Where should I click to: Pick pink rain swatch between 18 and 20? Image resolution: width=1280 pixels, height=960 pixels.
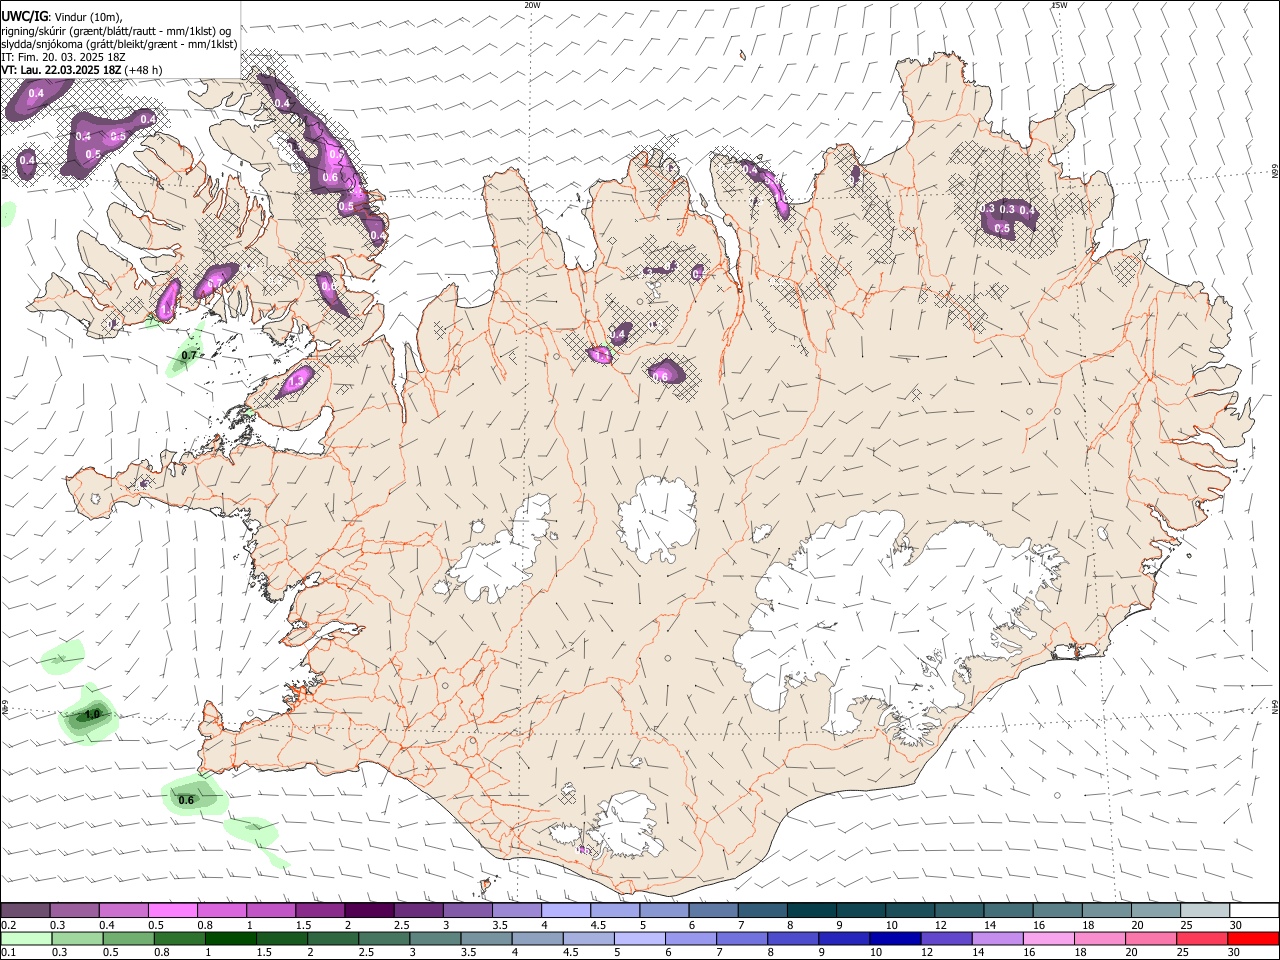point(1099,938)
